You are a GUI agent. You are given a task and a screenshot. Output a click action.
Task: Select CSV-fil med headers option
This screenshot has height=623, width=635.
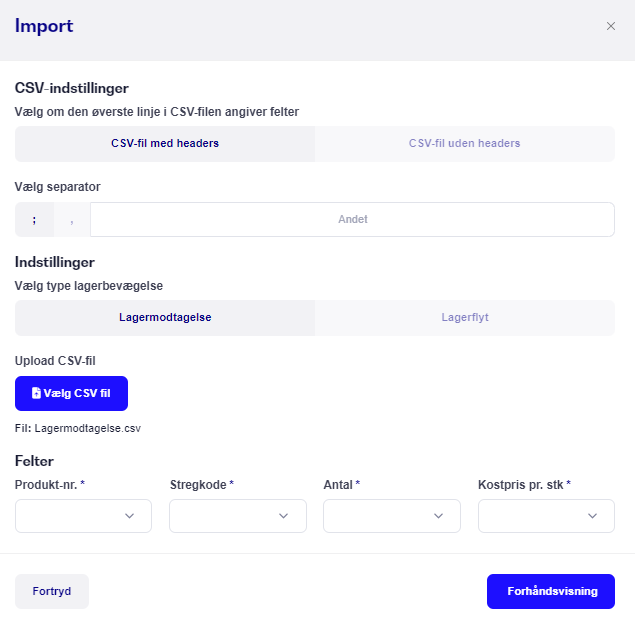pyautogui.click(x=165, y=144)
